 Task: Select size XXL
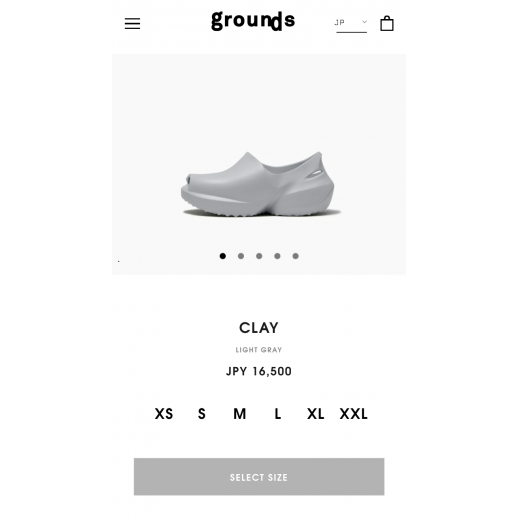(353, 414)
